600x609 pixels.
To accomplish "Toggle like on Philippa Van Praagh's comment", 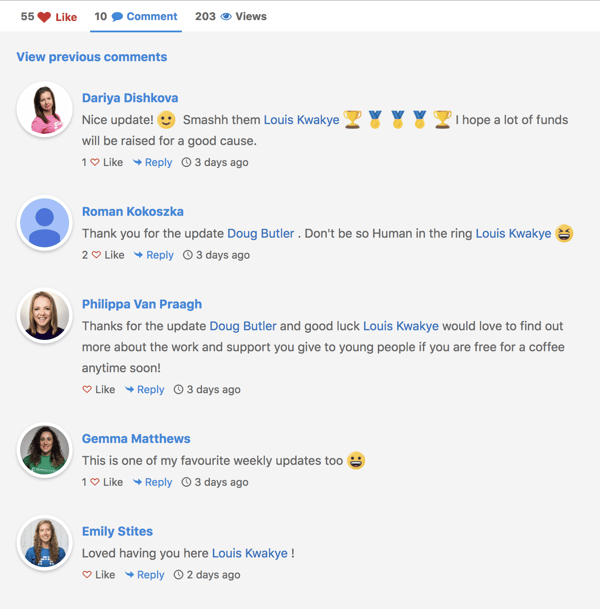I will click(87, 389).
